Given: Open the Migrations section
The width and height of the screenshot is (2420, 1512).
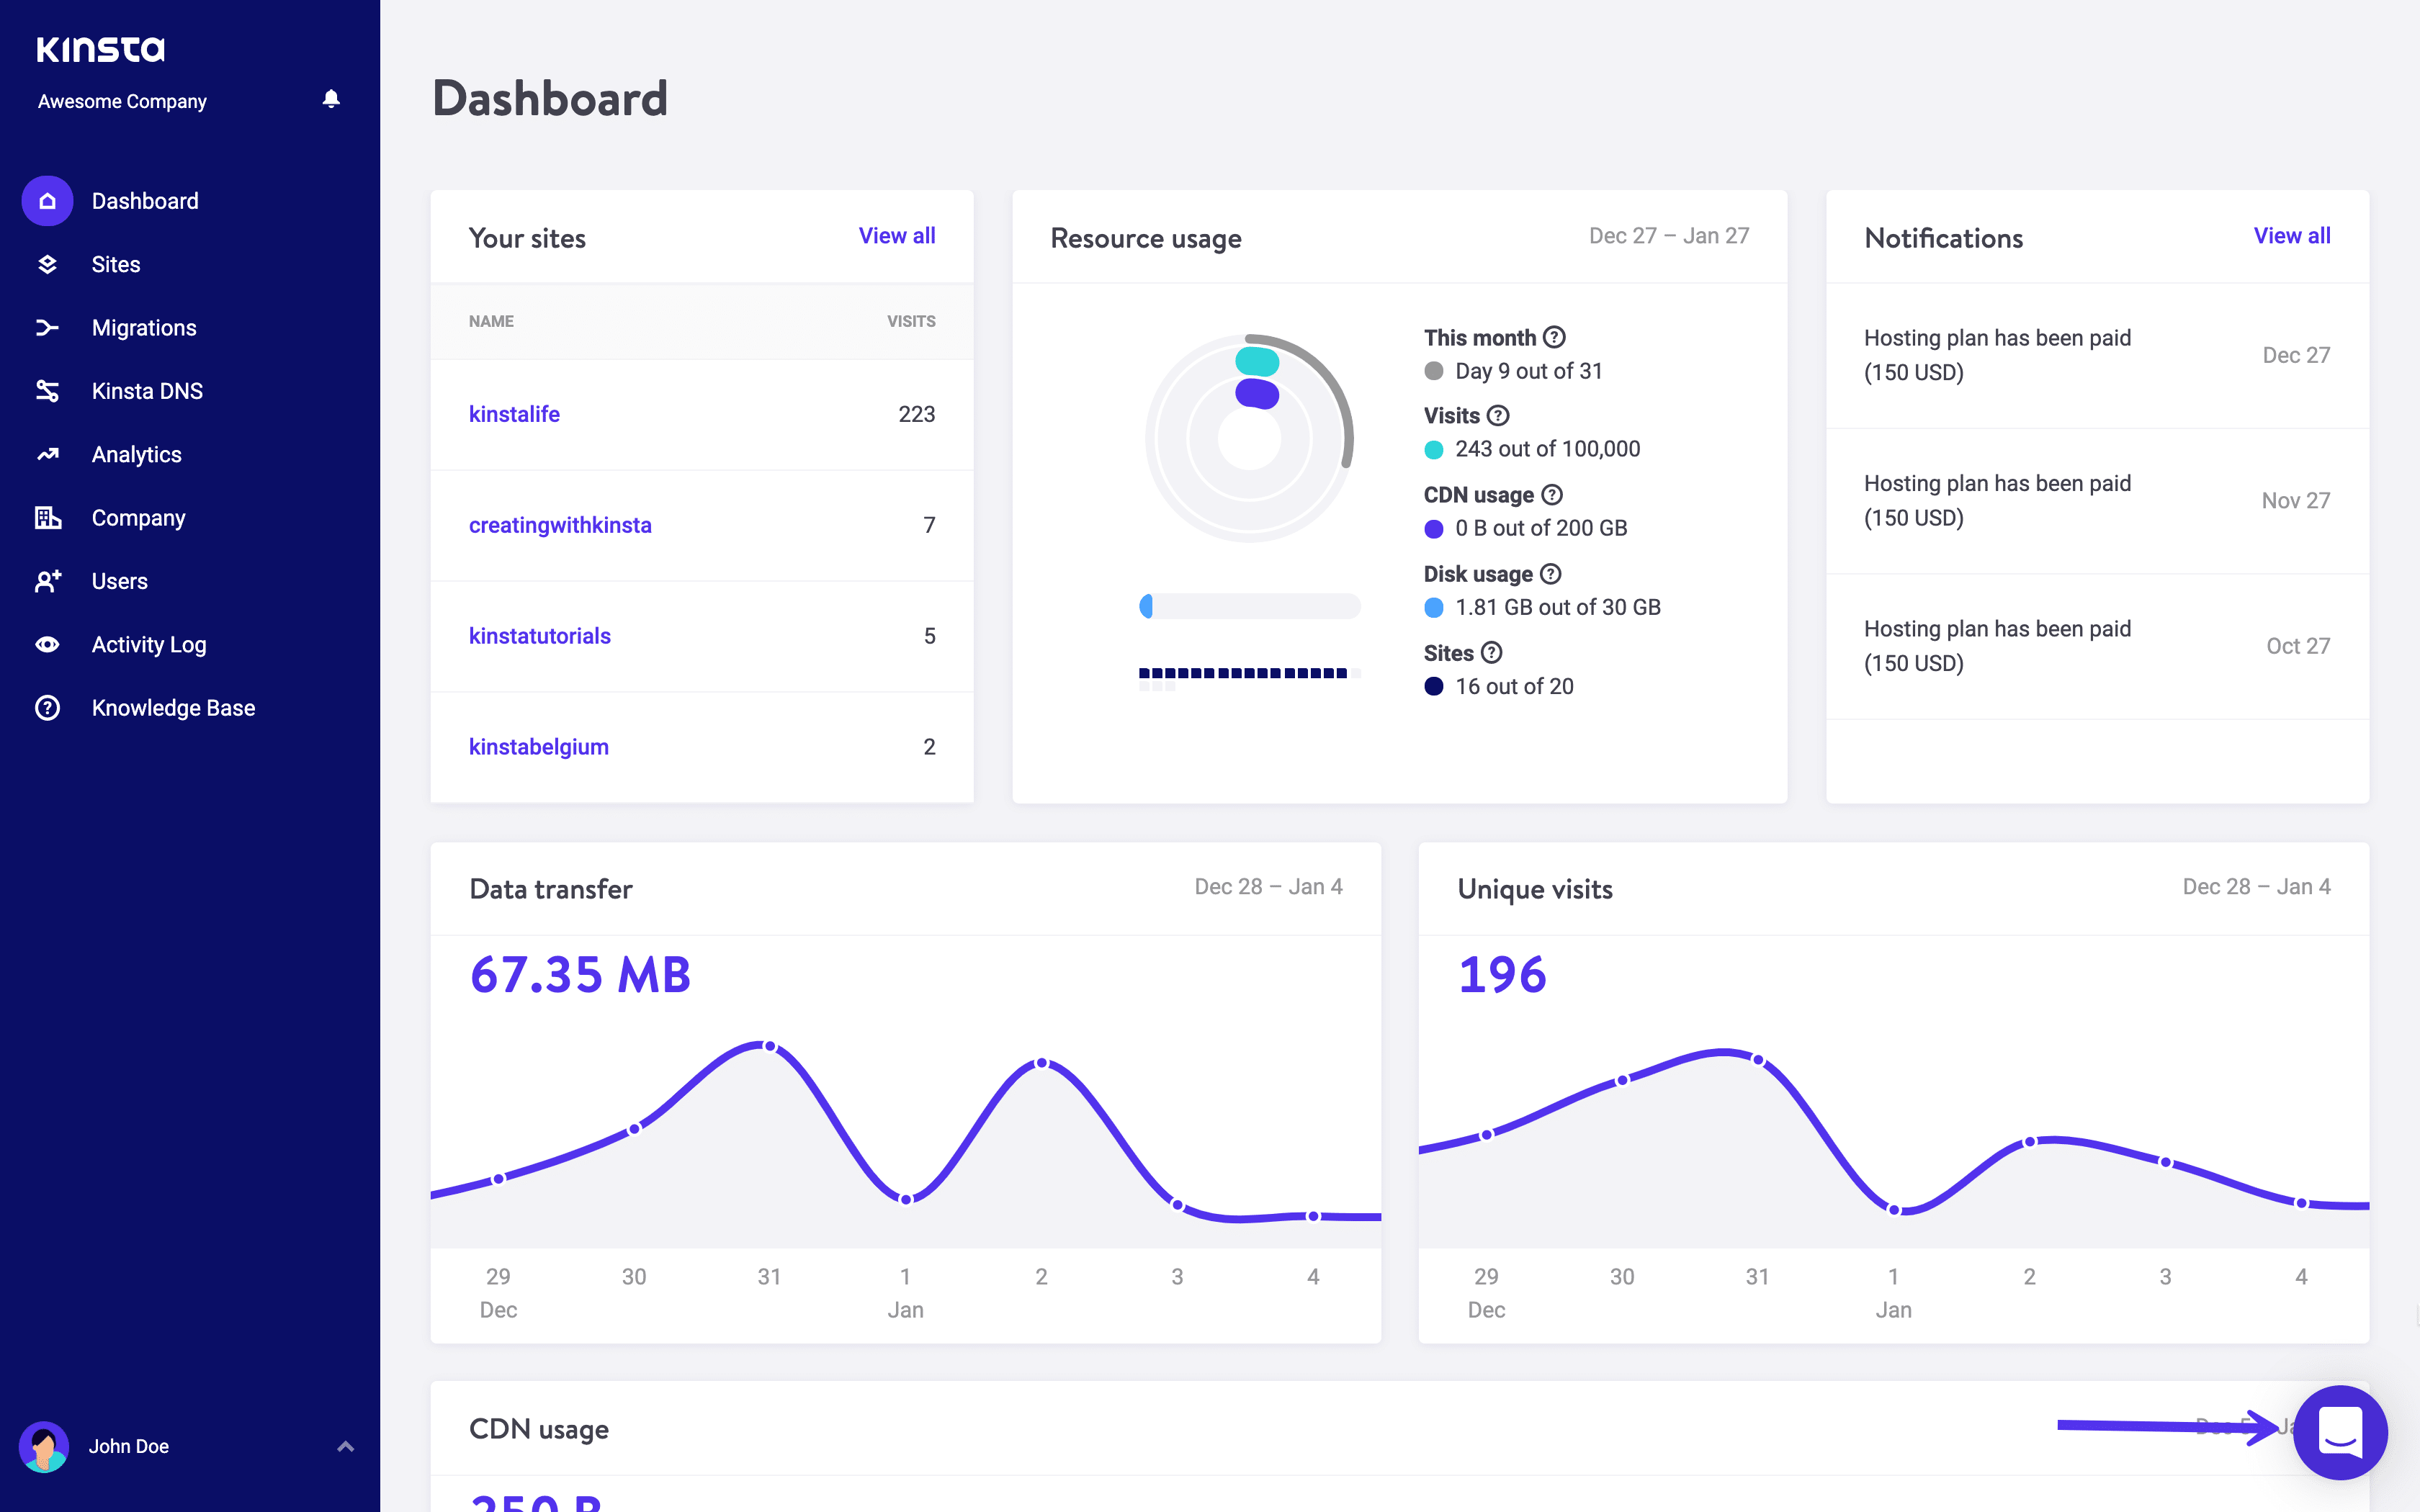Looking at the screenshot, I should (144, 327).
